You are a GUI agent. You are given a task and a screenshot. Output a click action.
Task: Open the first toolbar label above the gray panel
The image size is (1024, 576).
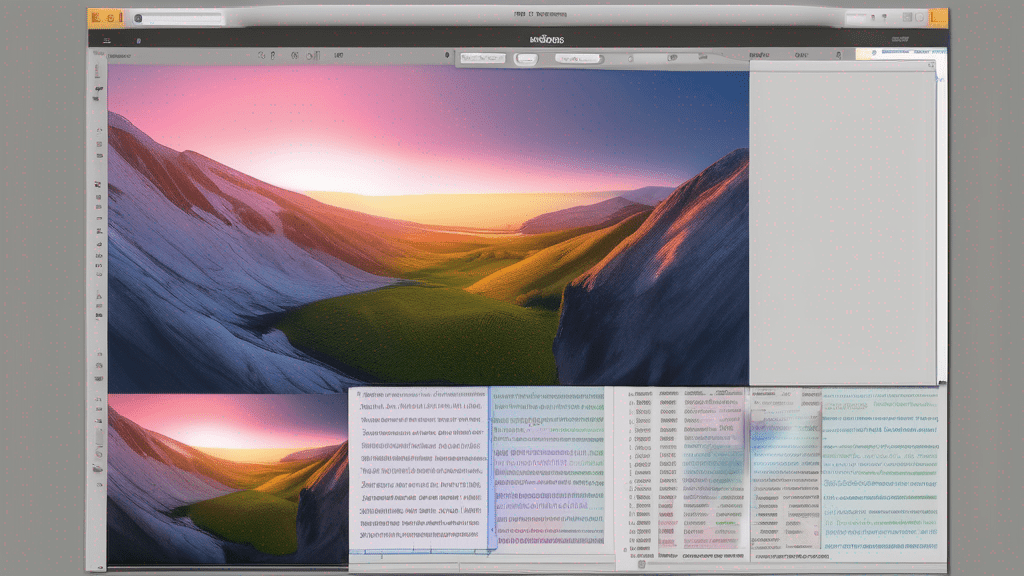[762, 56]
